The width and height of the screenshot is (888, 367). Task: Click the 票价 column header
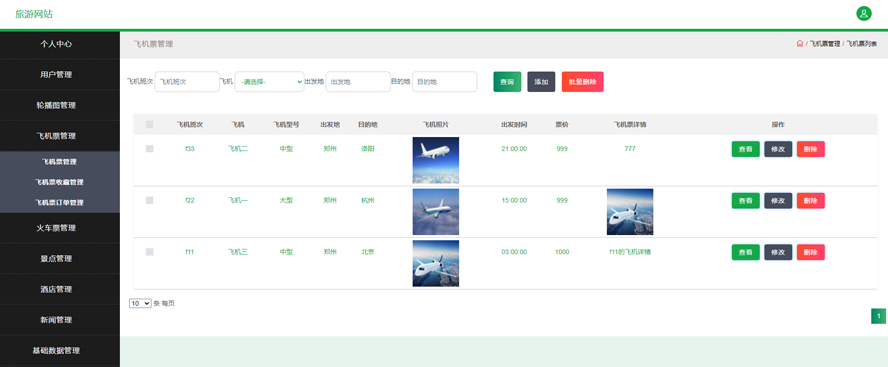[562, 125]
